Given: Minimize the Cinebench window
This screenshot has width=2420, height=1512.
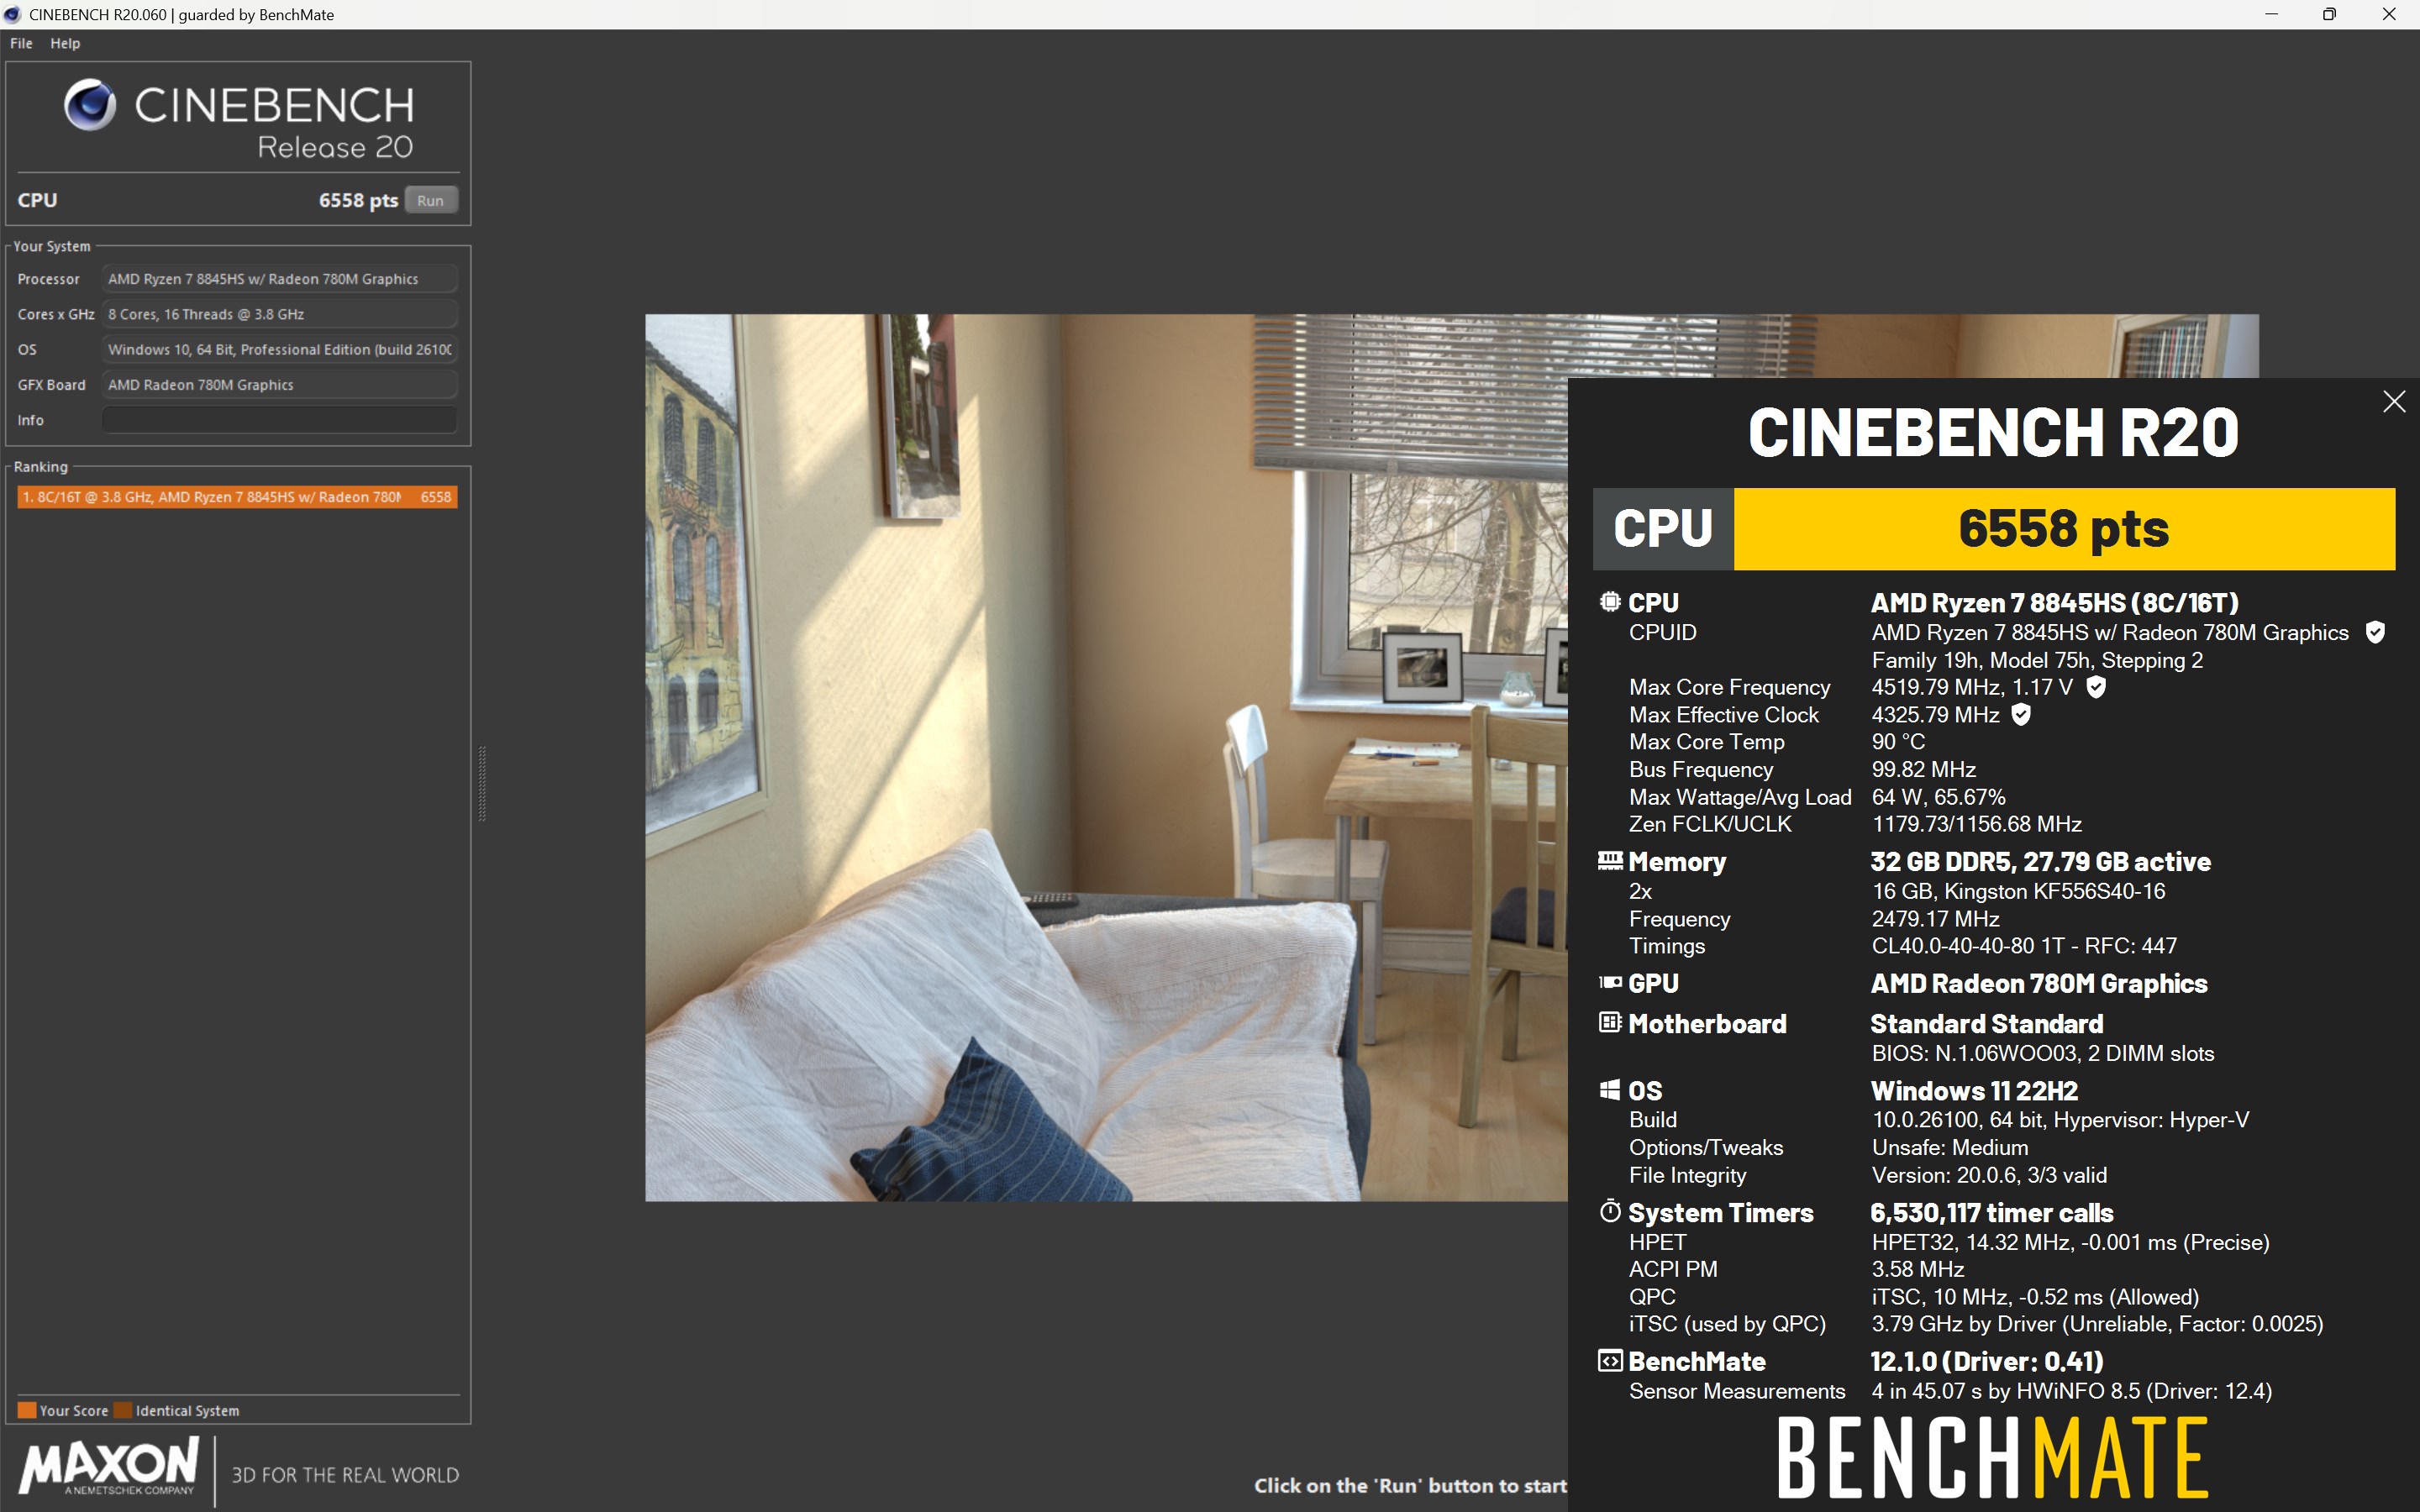Looking at the screenshot, I should coord(2272,14).
